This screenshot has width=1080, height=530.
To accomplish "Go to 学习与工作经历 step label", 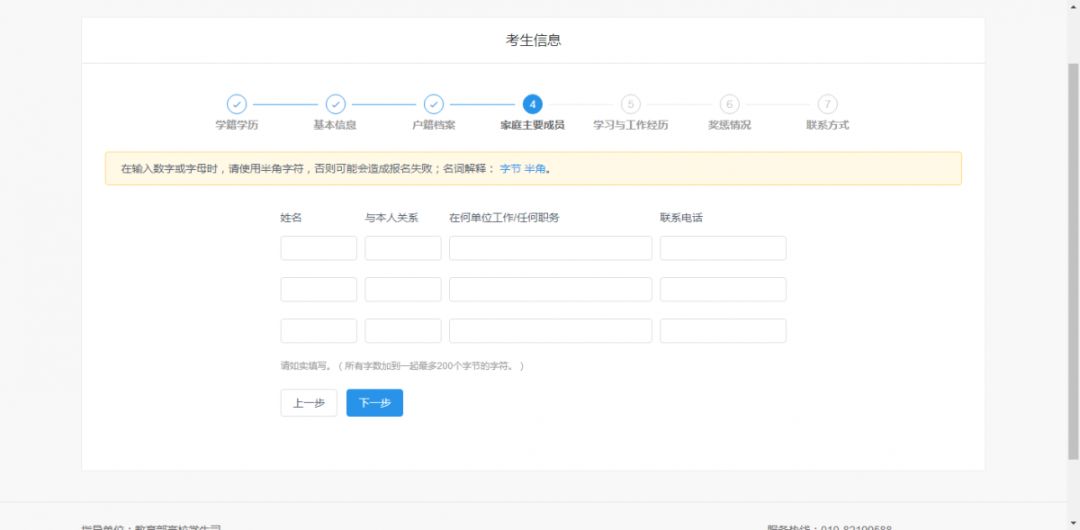I will click(x=630, y=125).
